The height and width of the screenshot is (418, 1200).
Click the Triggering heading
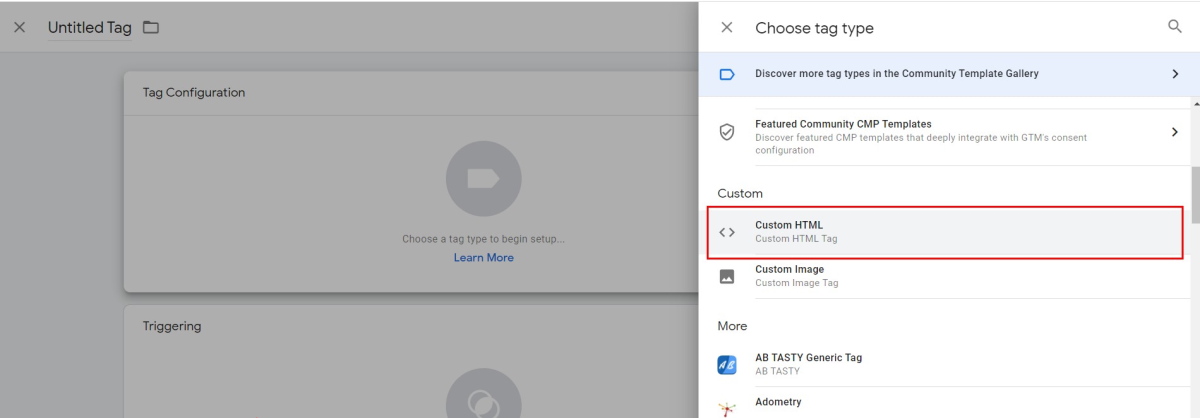pyautogui.click(x=172, y=326)
